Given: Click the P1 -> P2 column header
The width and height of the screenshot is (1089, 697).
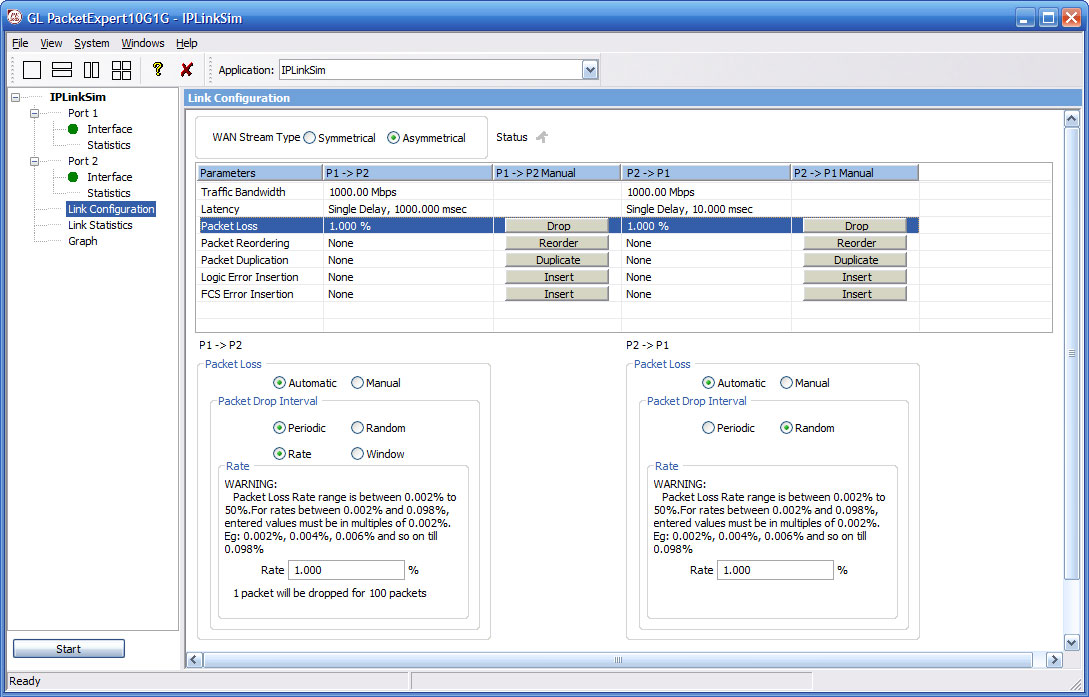Looking at the screenshot, I should pyautogui.click(x=408, y=173).
